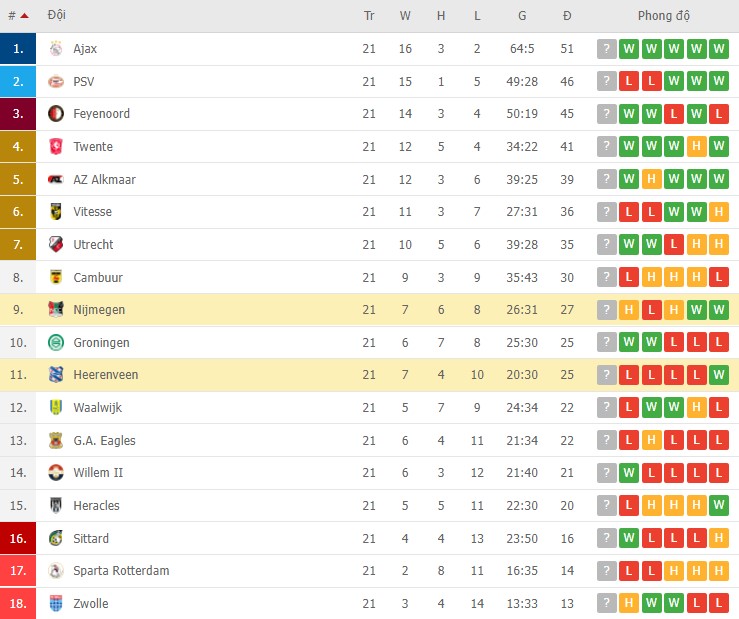Viewport: 739px width, 619px height.
Task: Click the Ajax club logo
Action: pos(56,49)
